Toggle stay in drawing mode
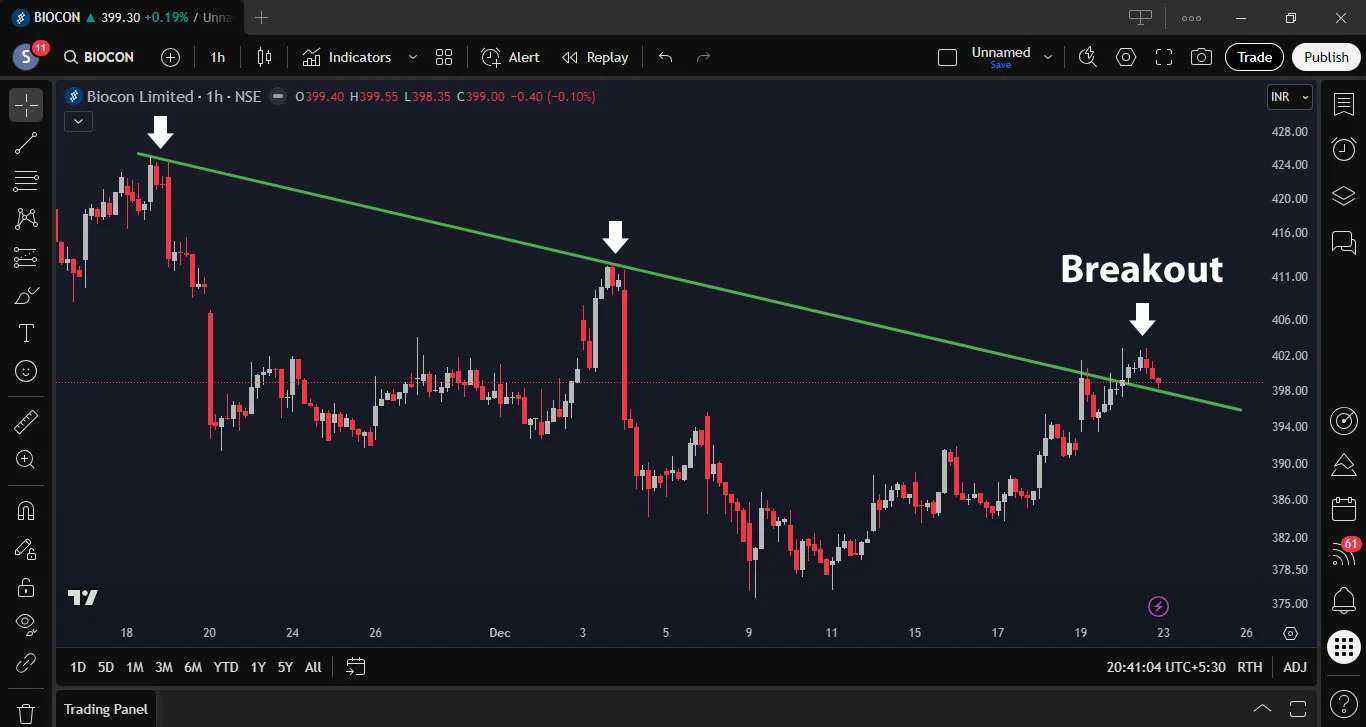Viewport: 1366px width, 727px height. [x=26, y=549]
